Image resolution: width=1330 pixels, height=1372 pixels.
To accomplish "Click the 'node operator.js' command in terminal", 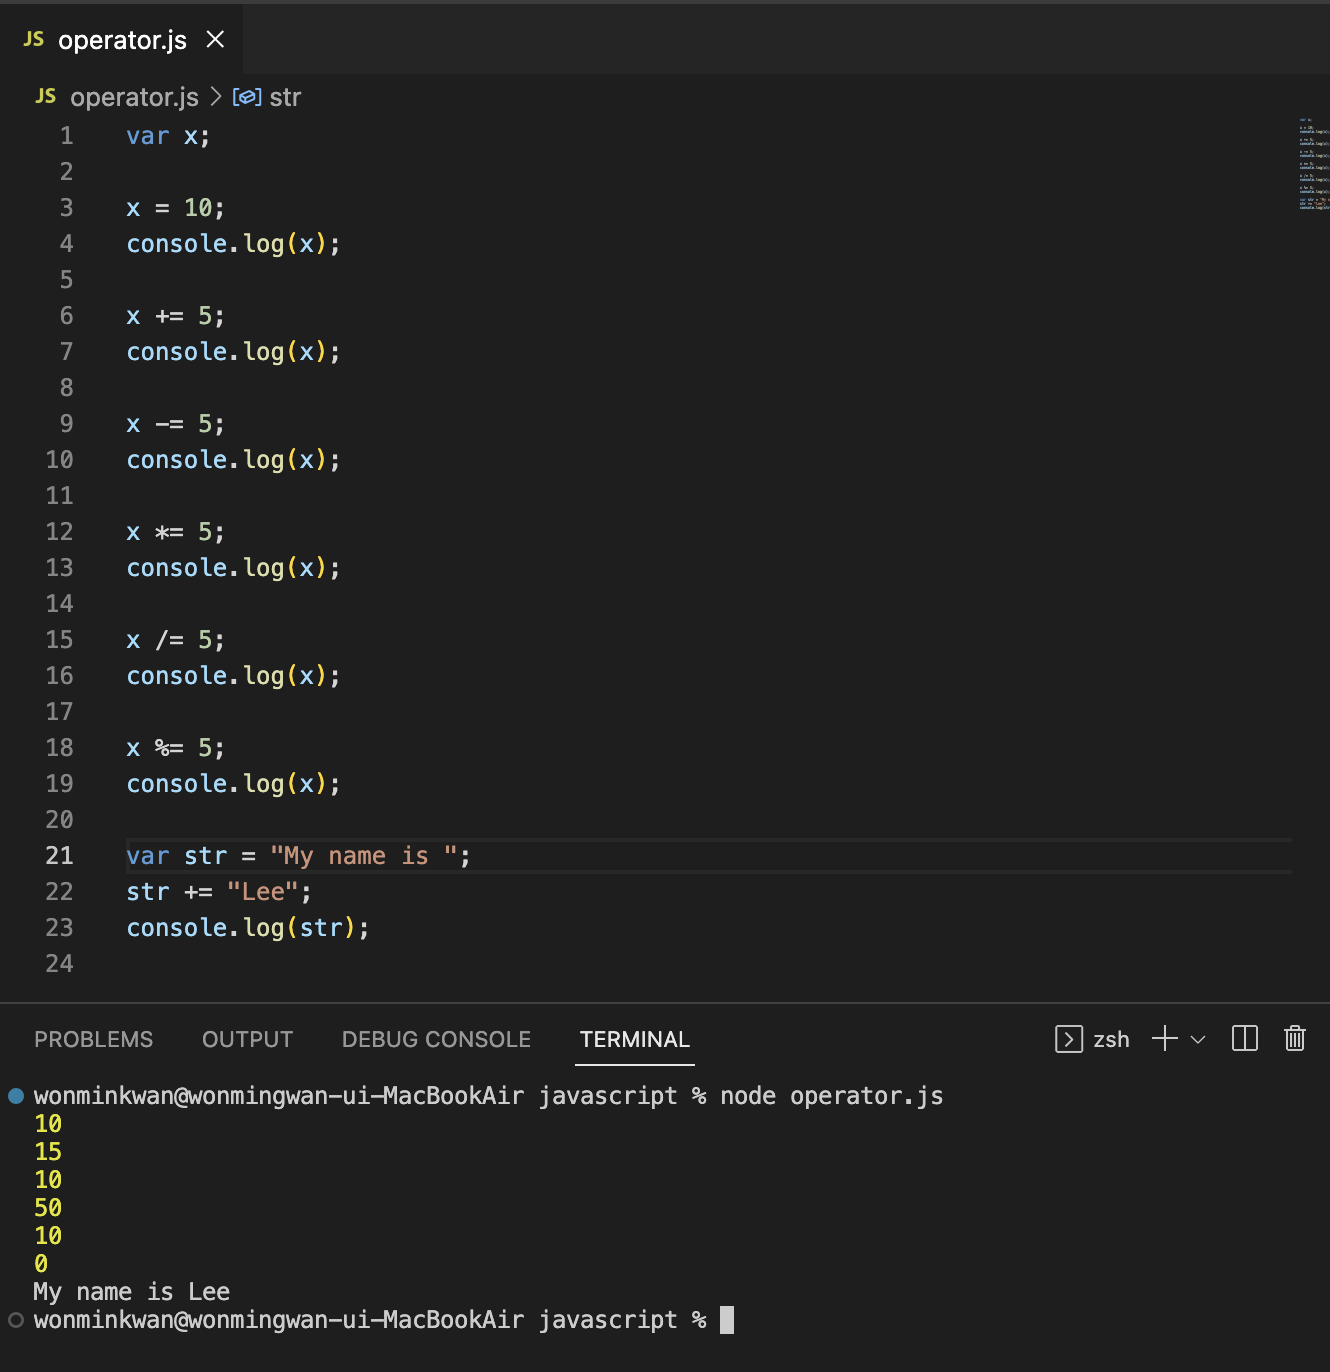I will [x=831, y=1096].
